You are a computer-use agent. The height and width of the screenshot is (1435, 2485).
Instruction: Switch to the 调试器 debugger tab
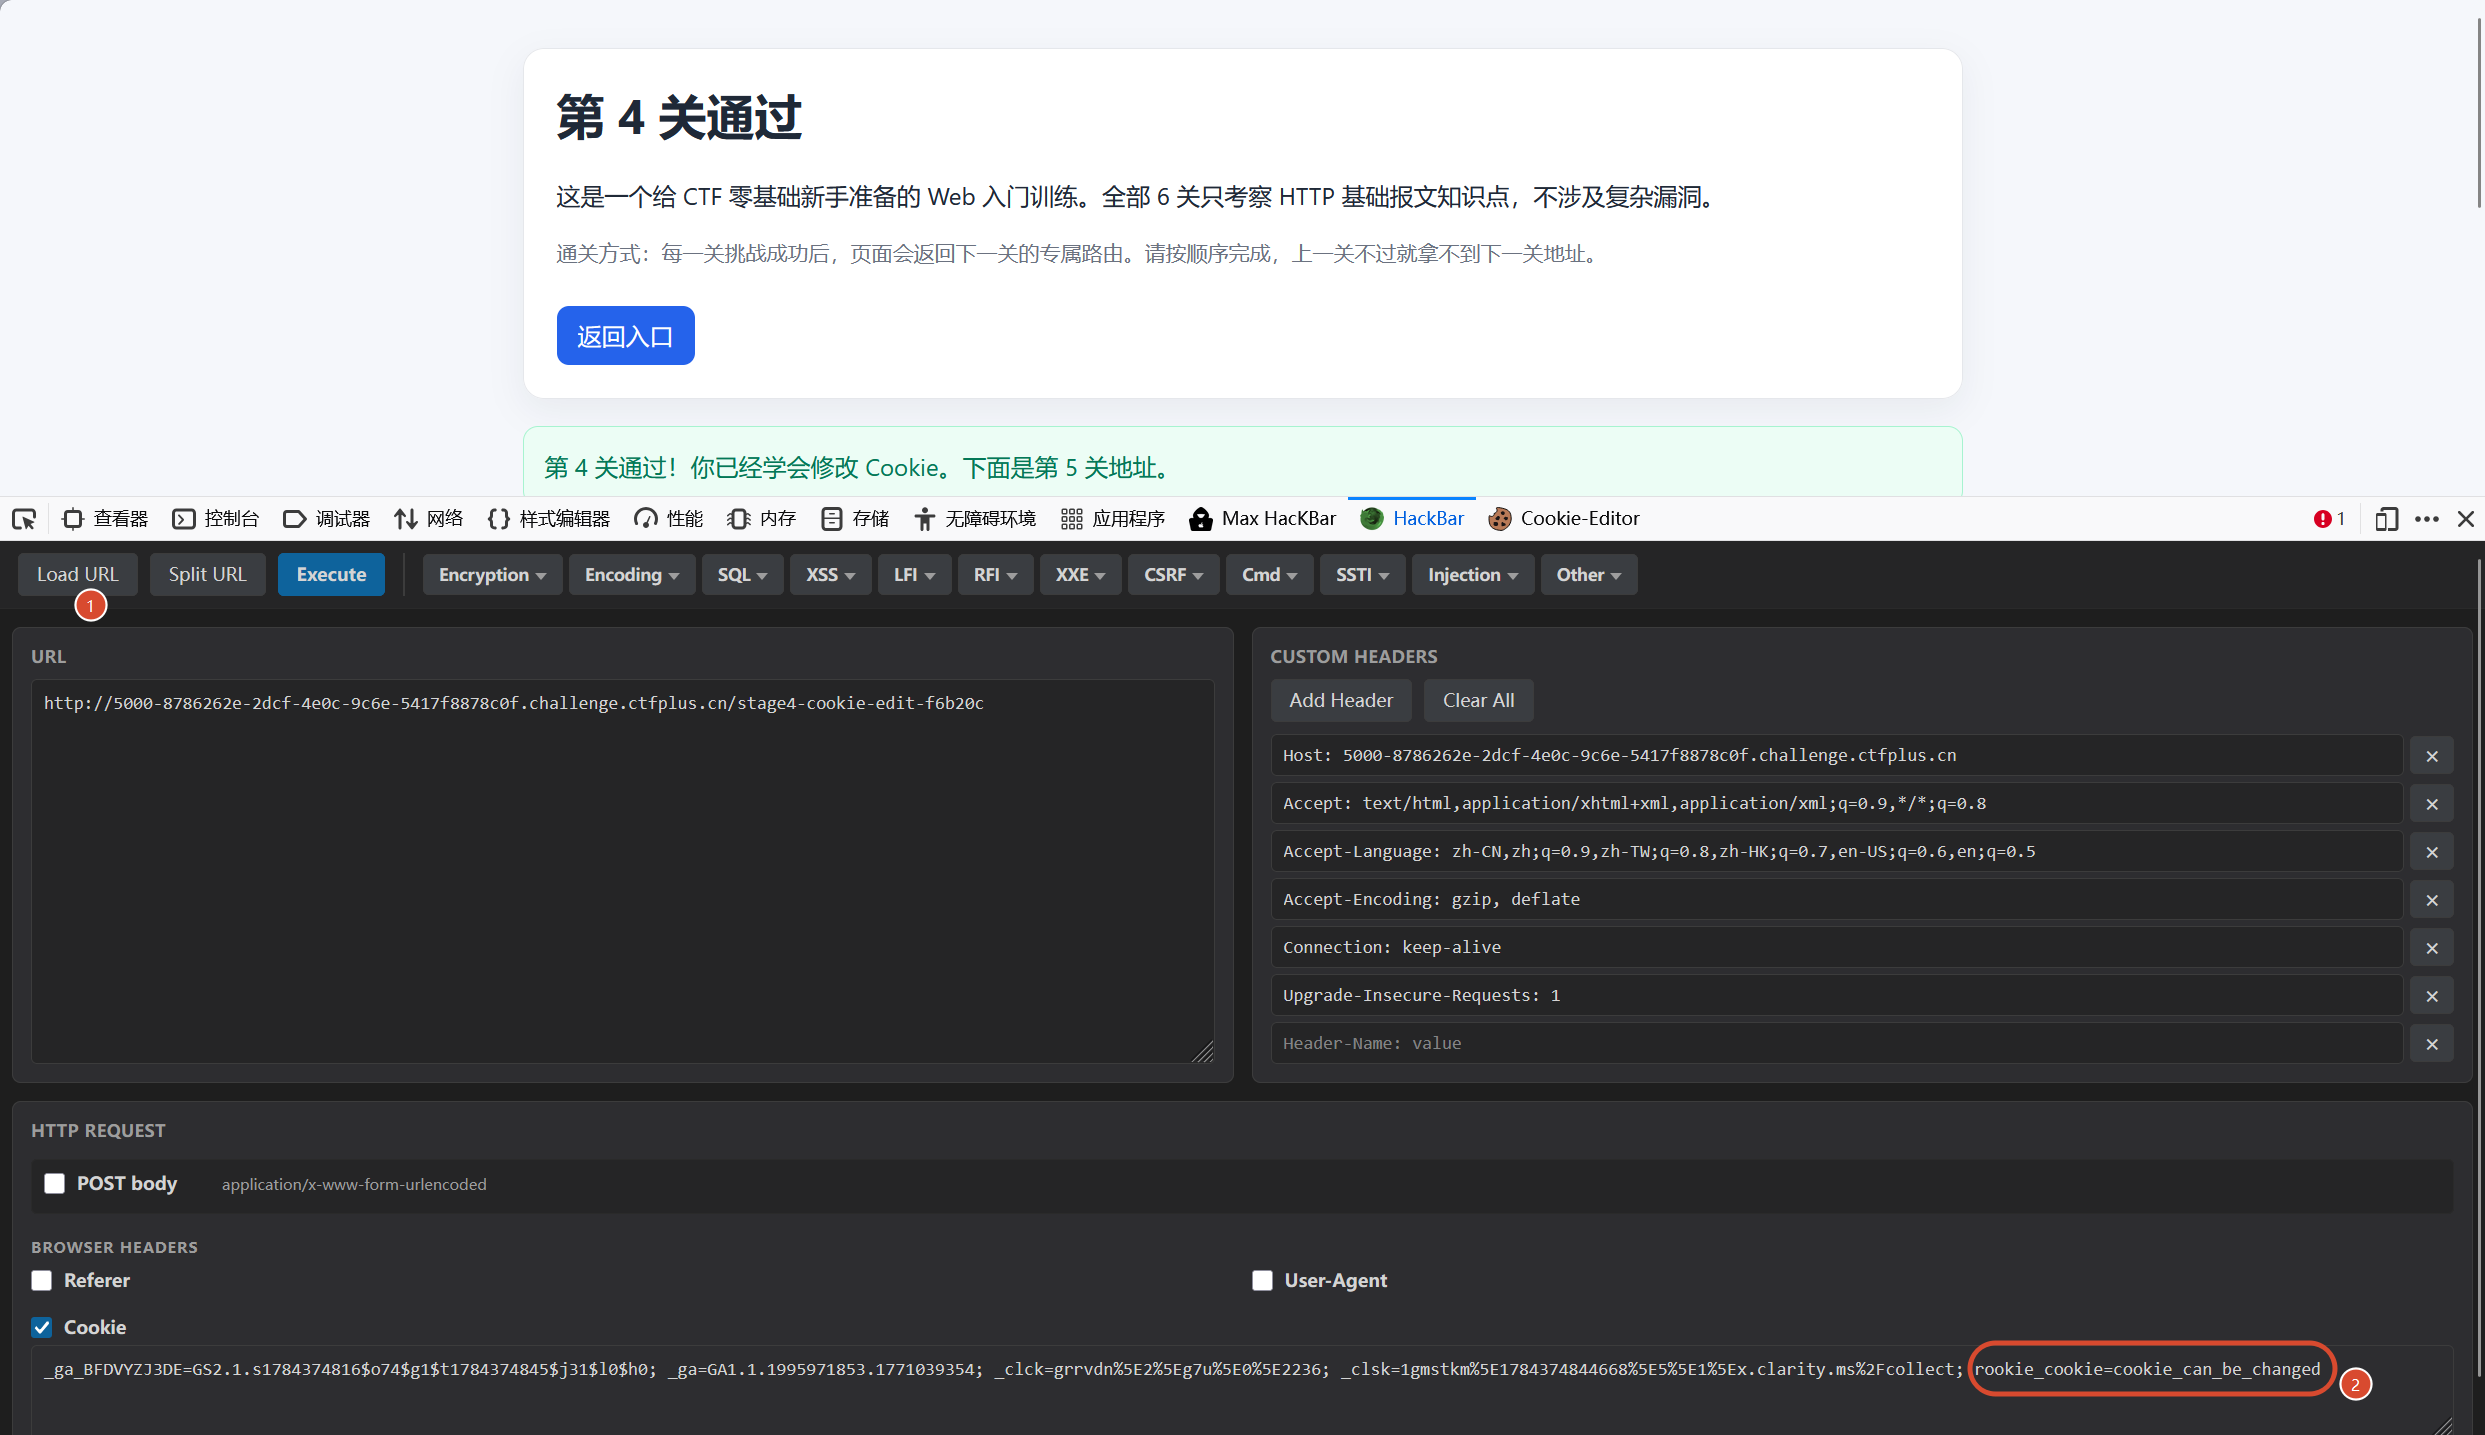coord(327,519)
